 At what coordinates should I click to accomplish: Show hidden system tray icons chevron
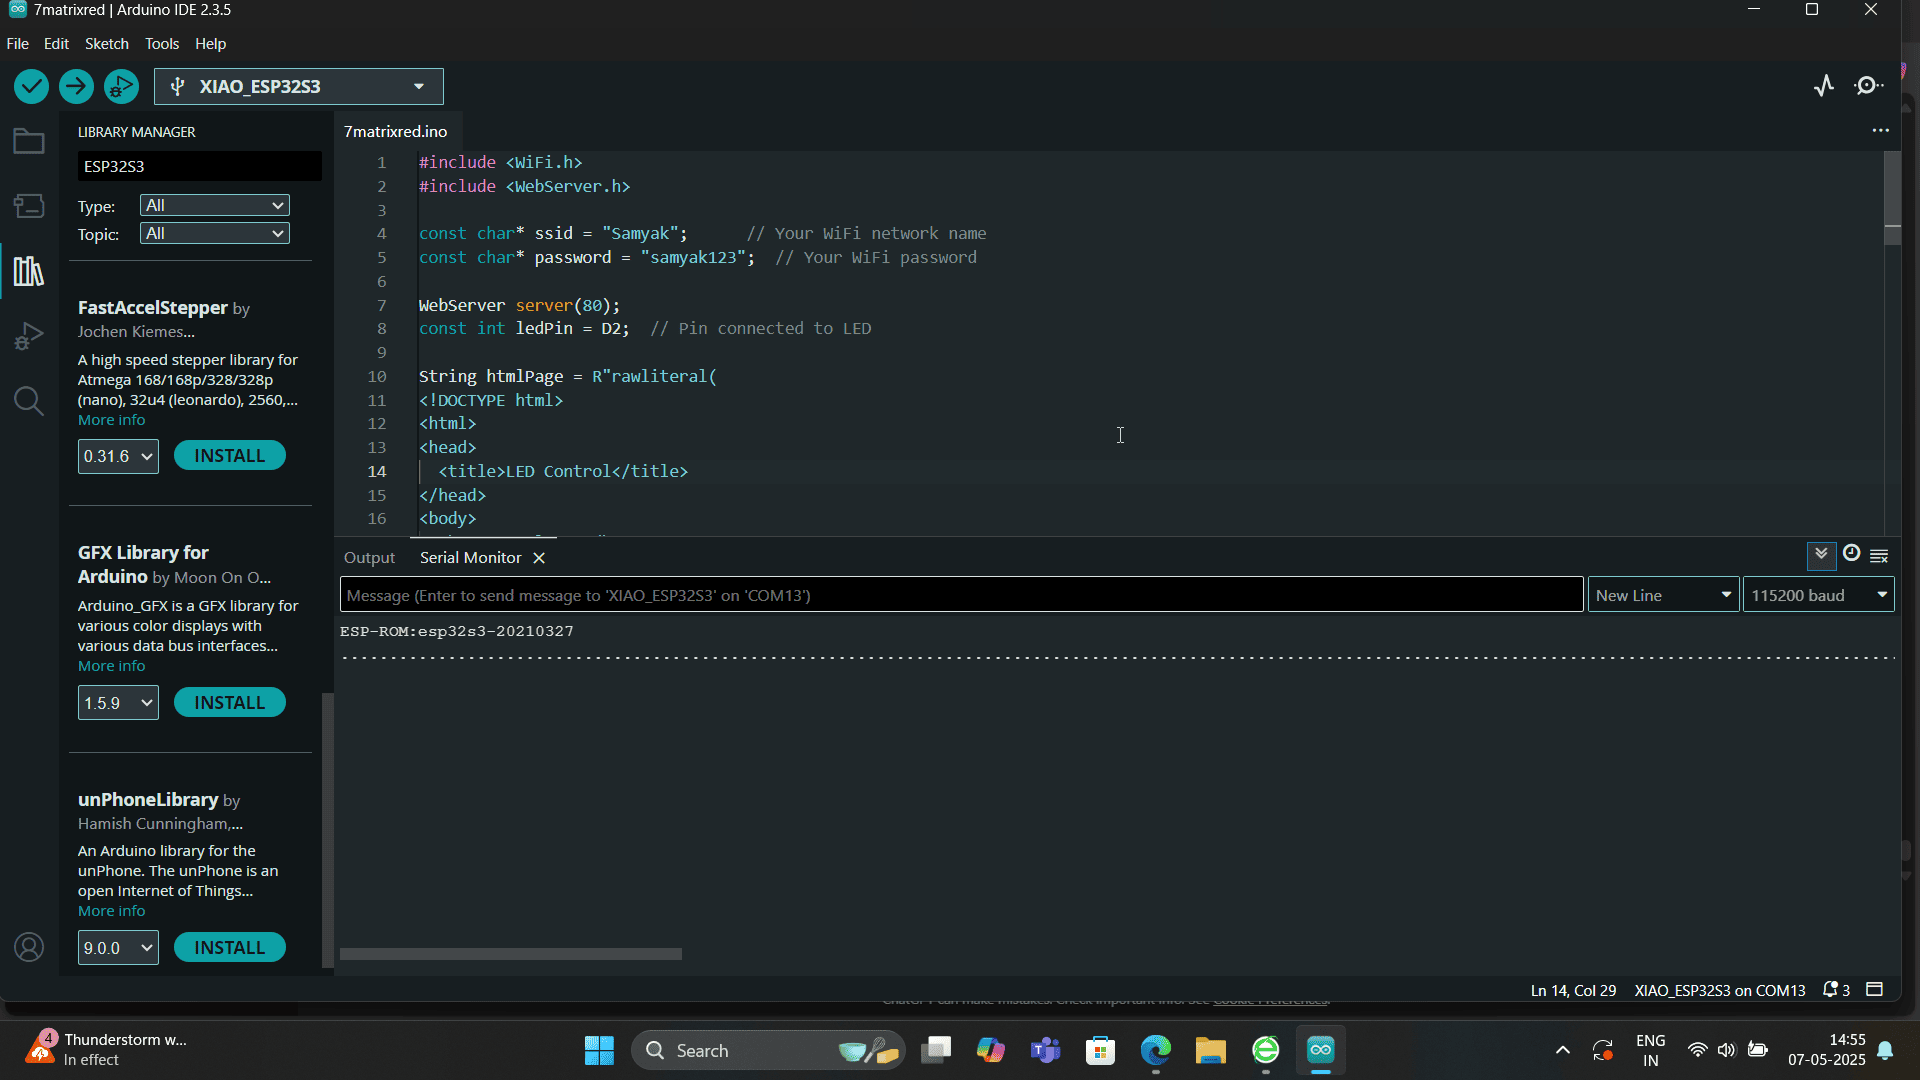point(1562,1050)
